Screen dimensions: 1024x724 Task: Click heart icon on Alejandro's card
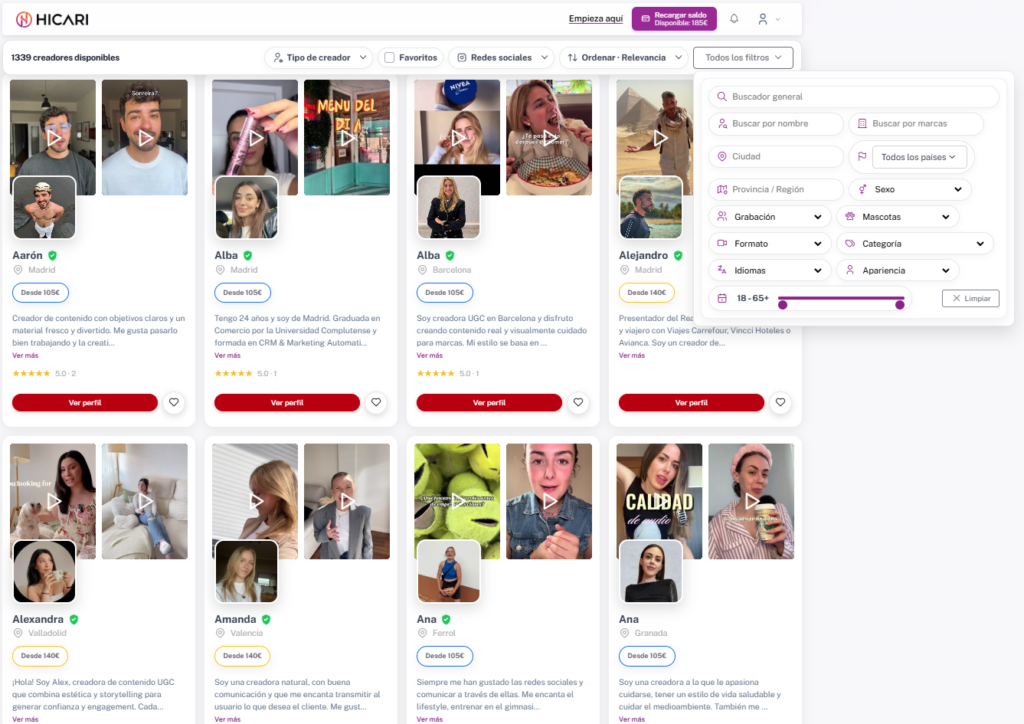[x=780, y=402]
